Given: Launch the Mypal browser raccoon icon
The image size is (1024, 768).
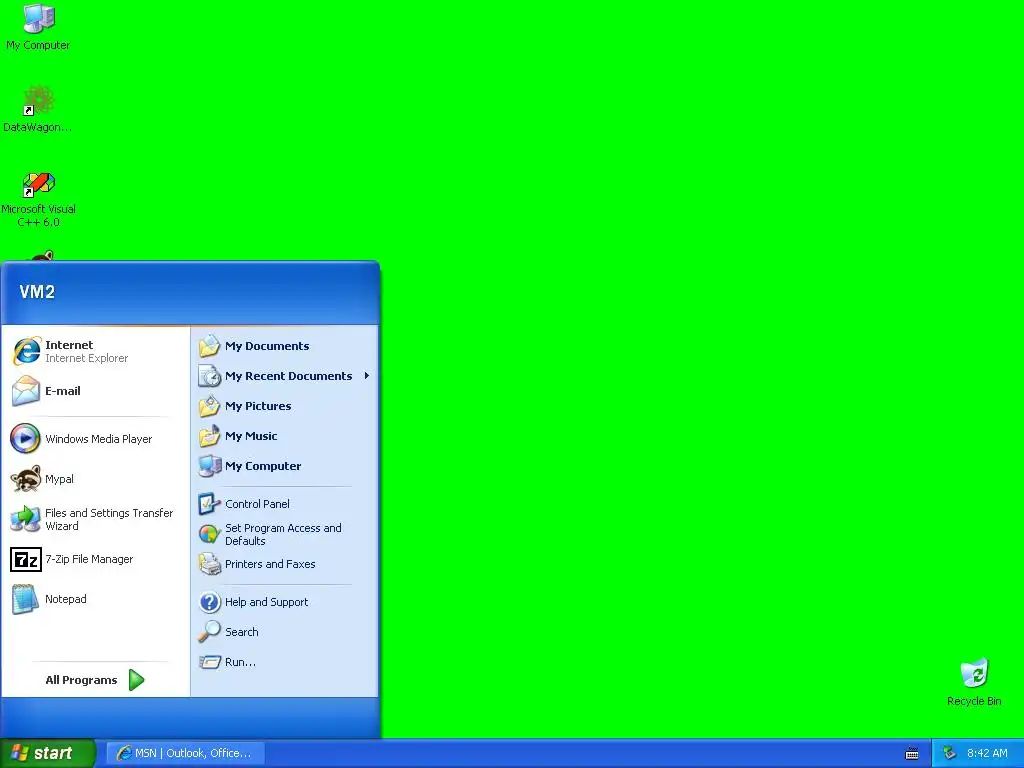Looking at the screenshot, I should coord(26,479).
